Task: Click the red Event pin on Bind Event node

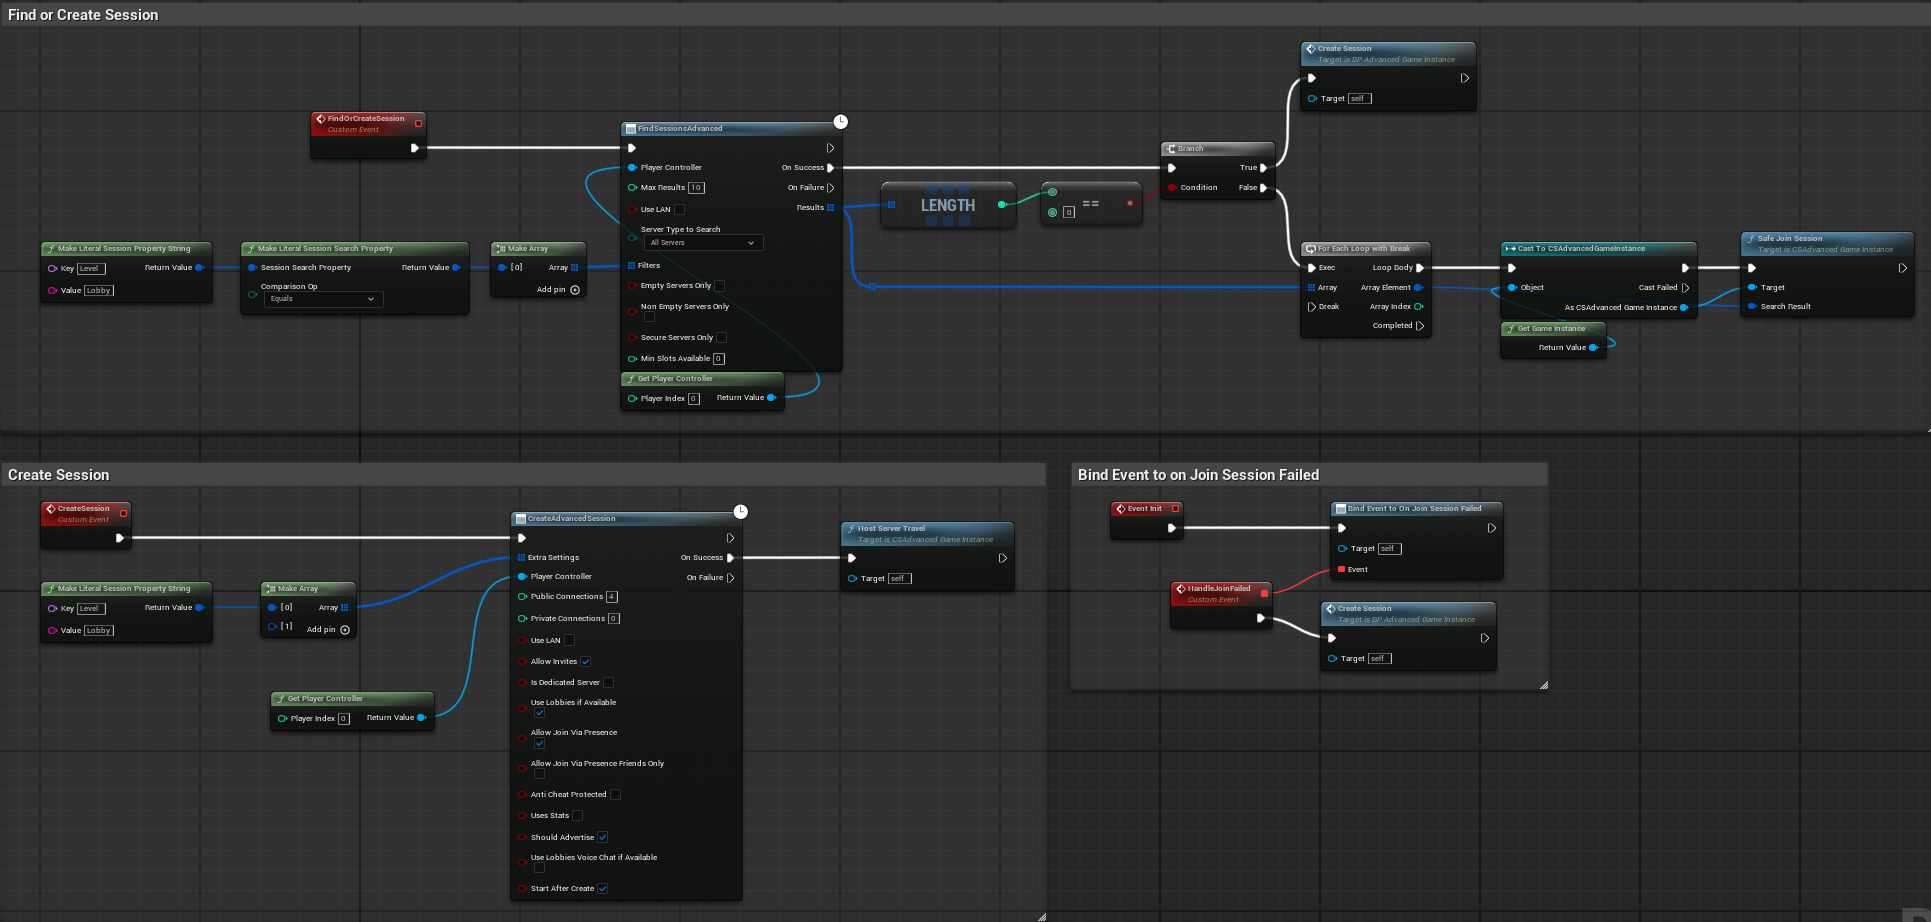Action: [1342, 570]
